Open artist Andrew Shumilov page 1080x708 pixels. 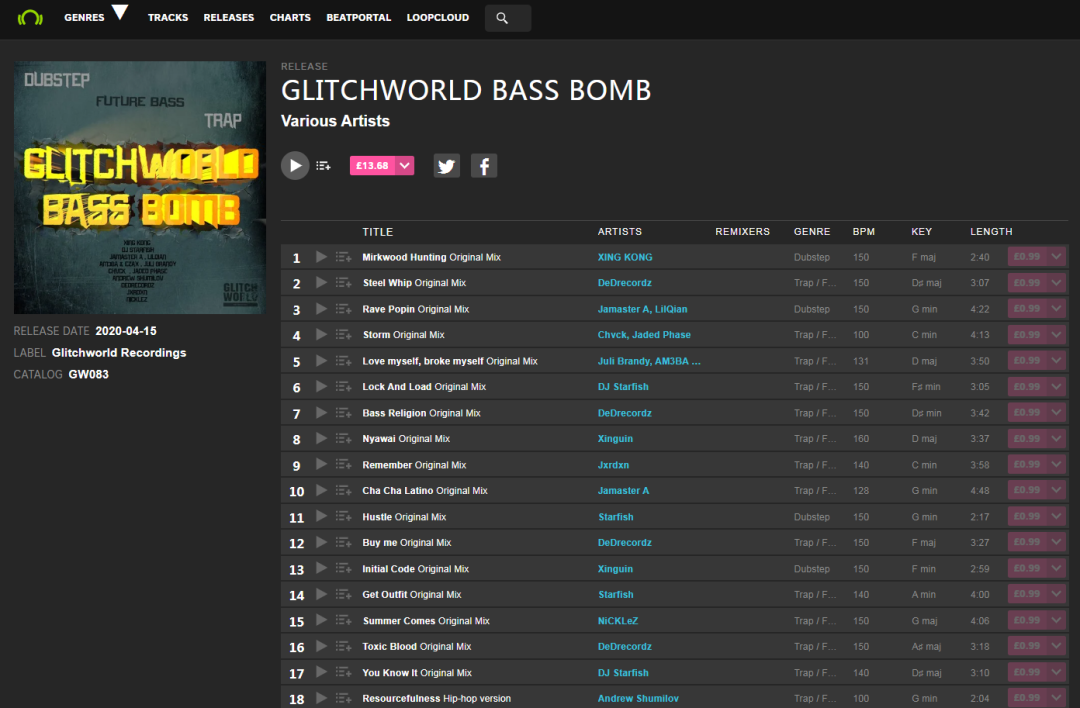pos(638,698)
